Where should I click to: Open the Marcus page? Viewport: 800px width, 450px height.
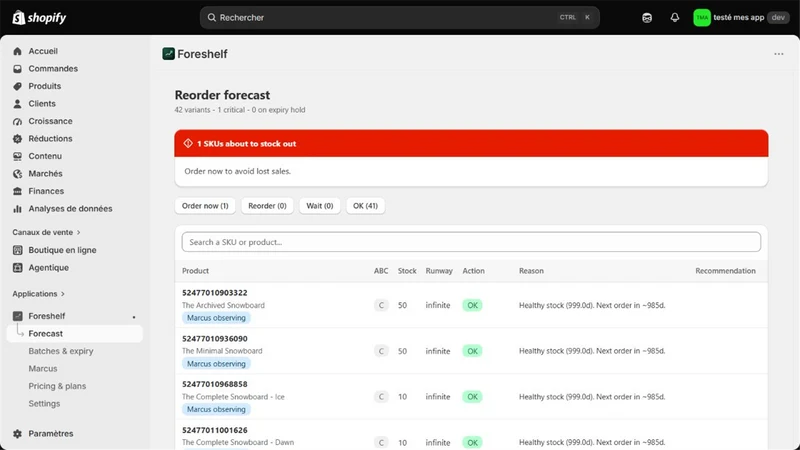coord(43,368)
